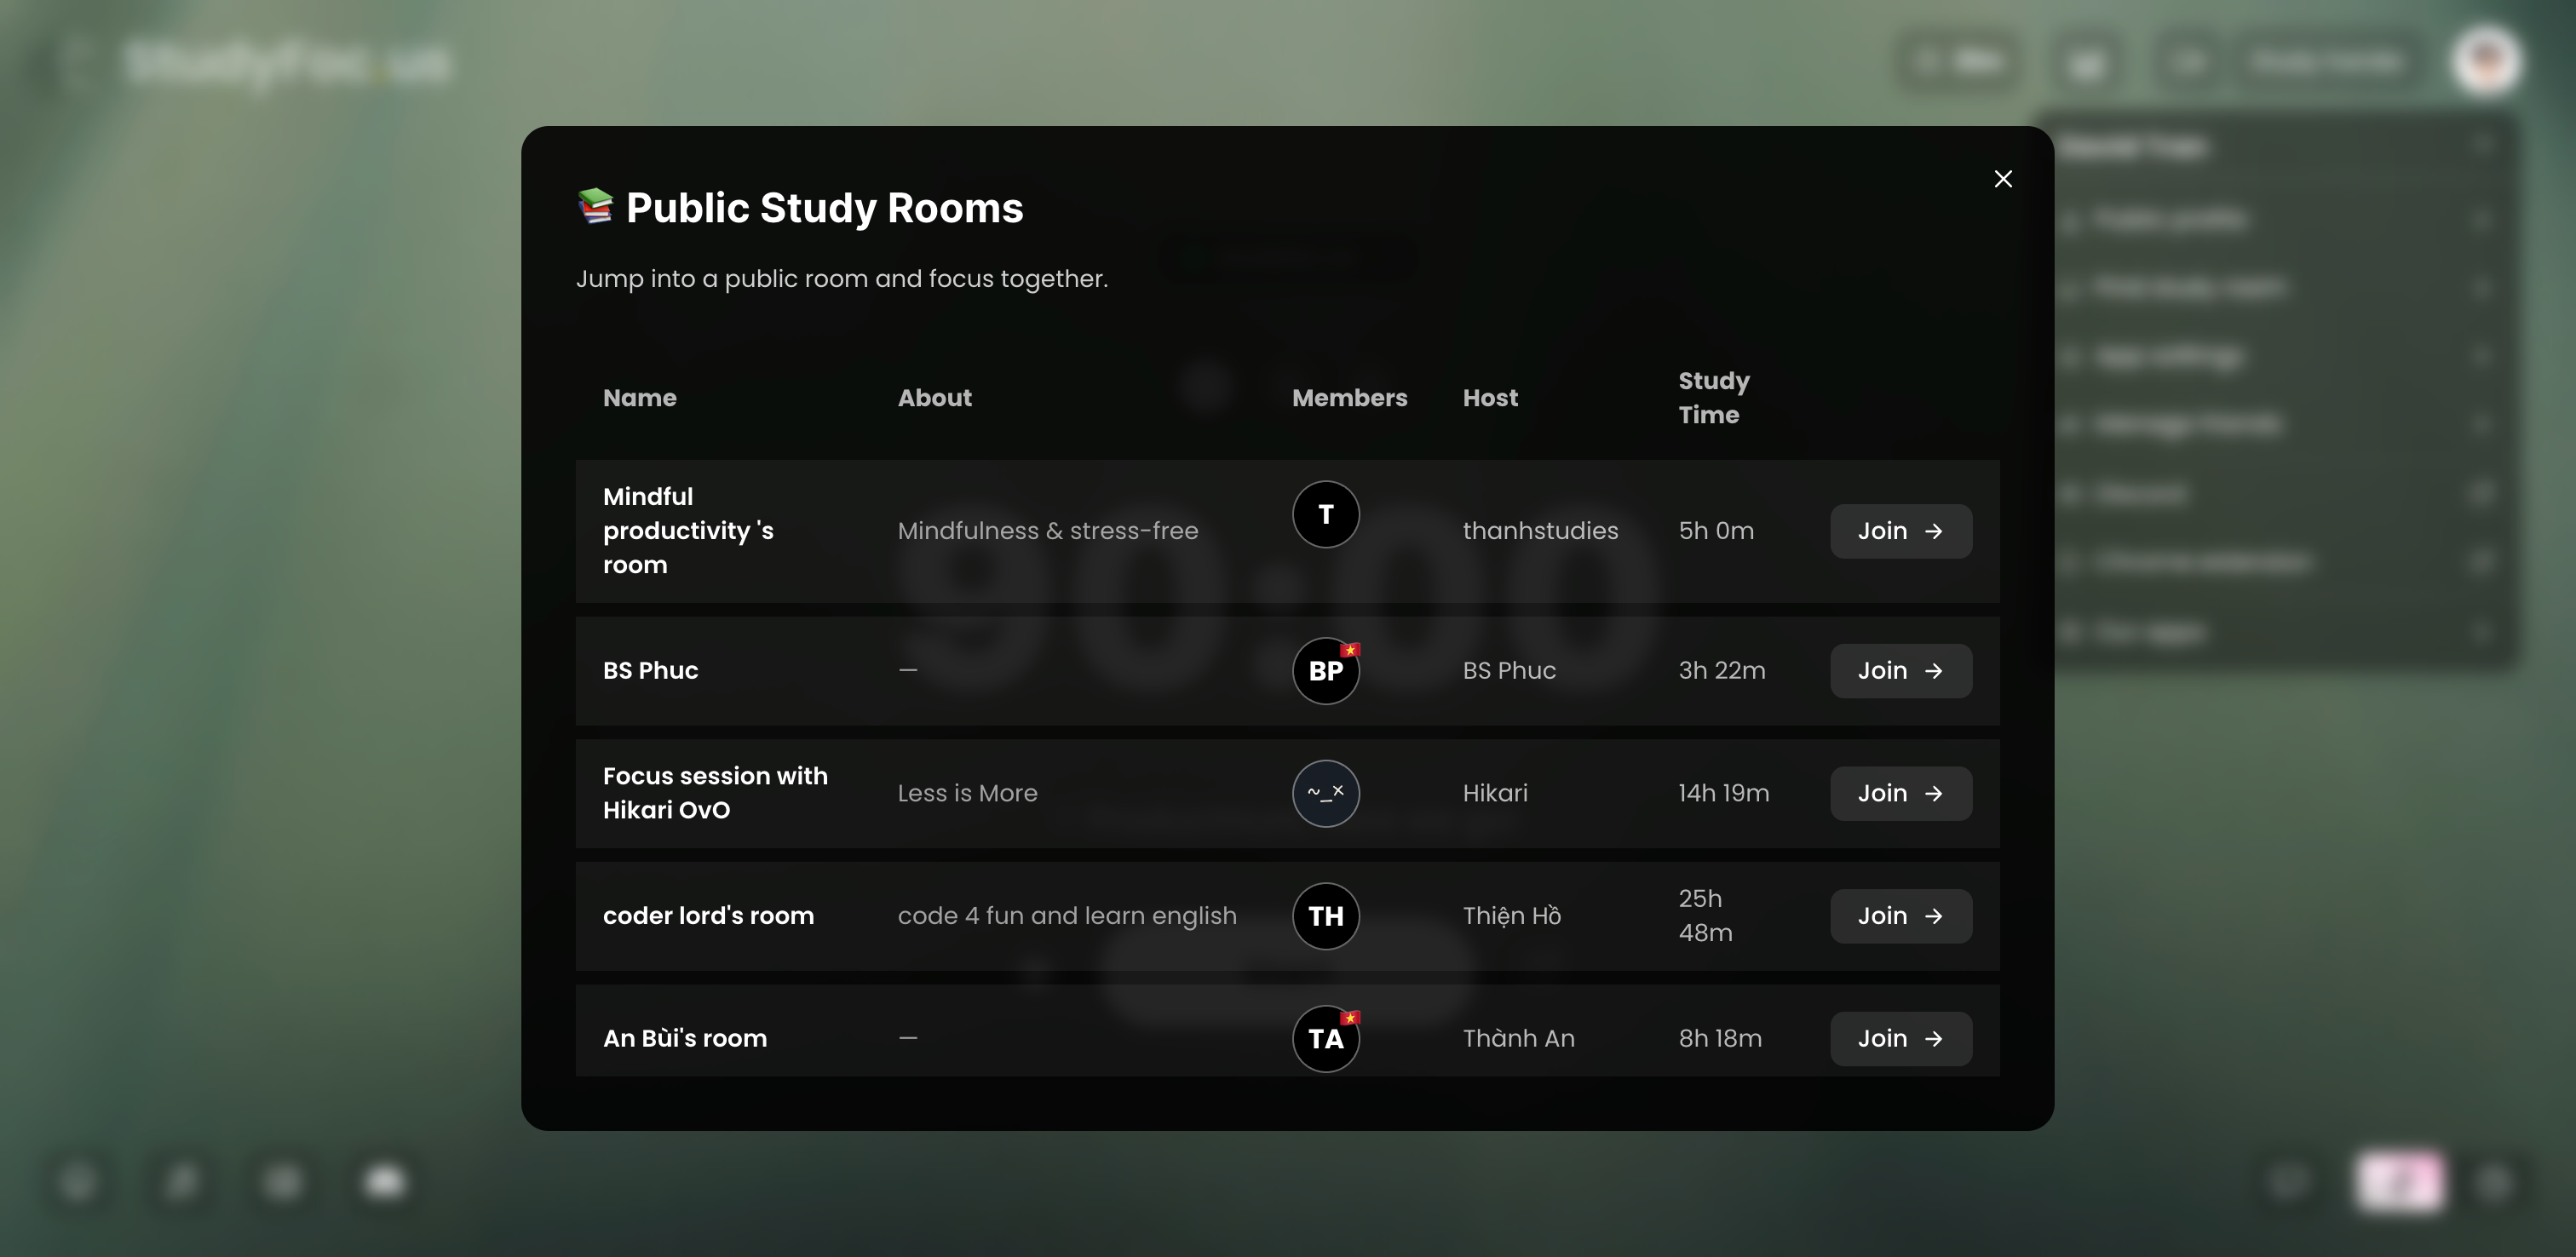
Task: Click host name thanhstudies
Action: 1540,531
